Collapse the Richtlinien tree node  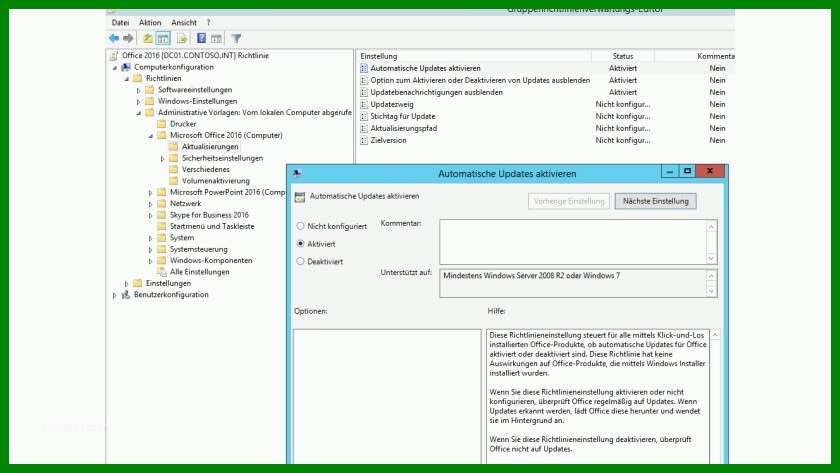pos(127,79)
